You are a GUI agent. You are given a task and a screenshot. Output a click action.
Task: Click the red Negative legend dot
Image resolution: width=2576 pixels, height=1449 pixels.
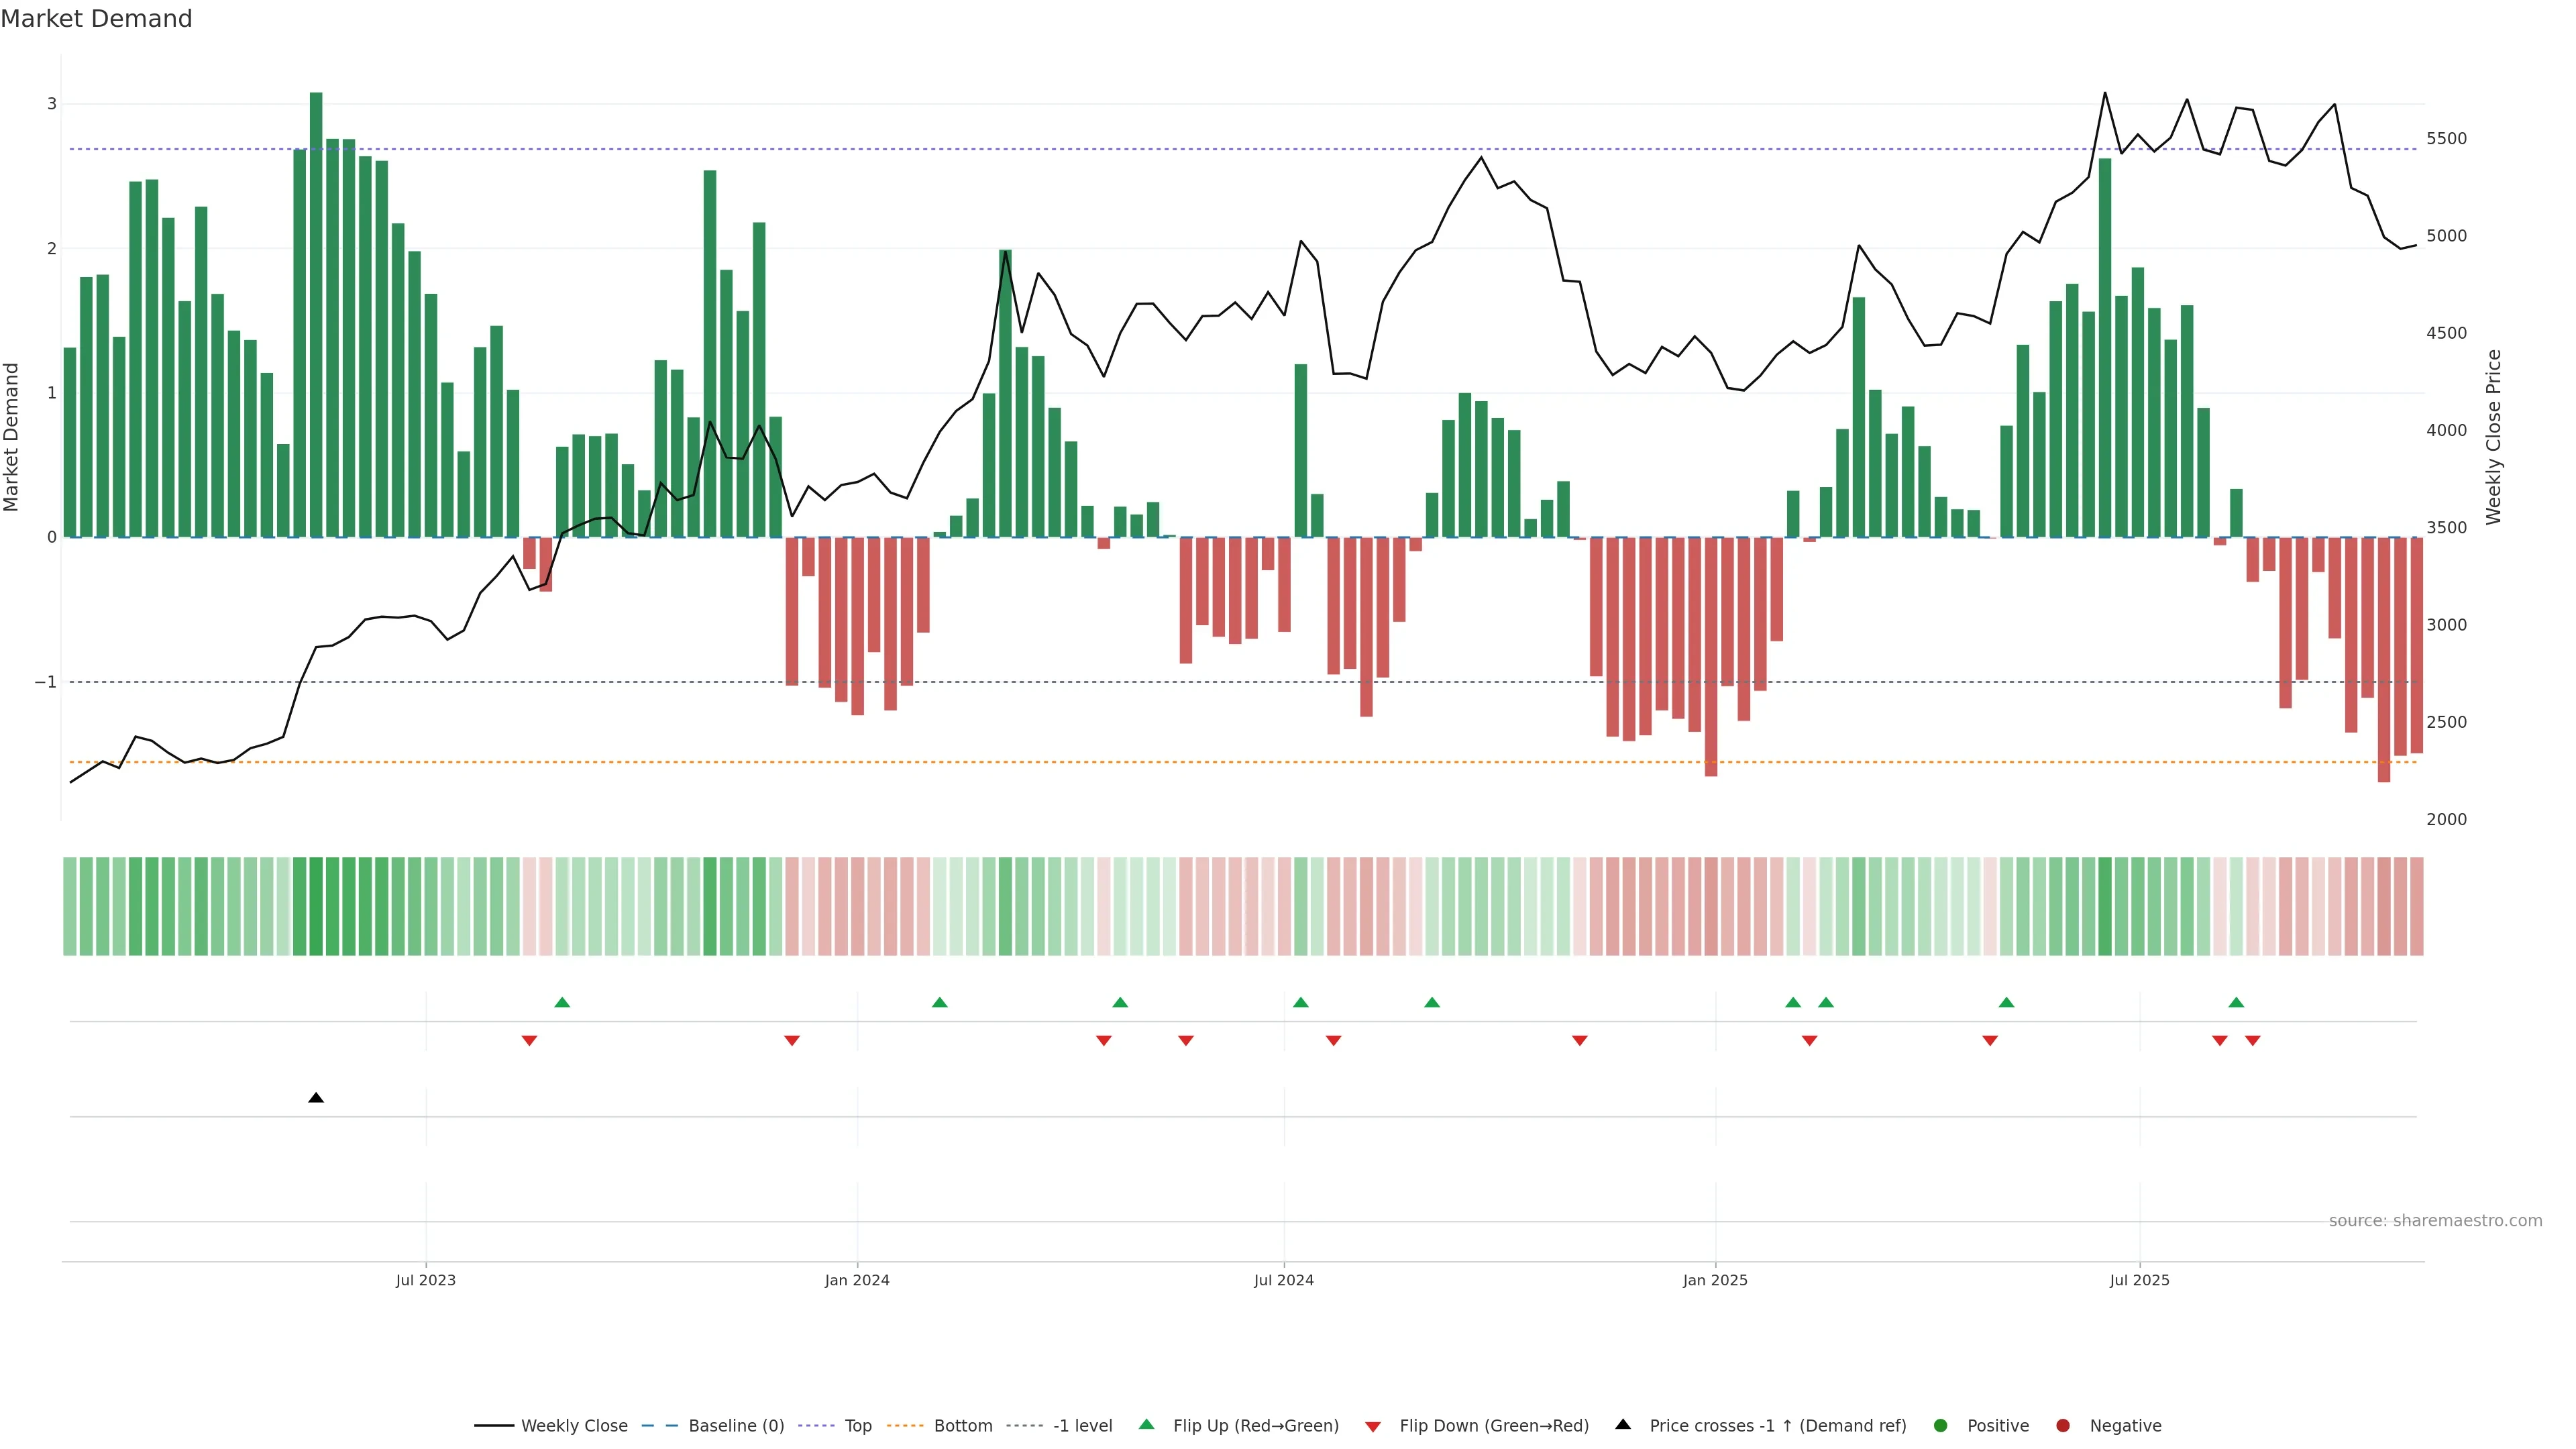(x=2063, y=1425)
